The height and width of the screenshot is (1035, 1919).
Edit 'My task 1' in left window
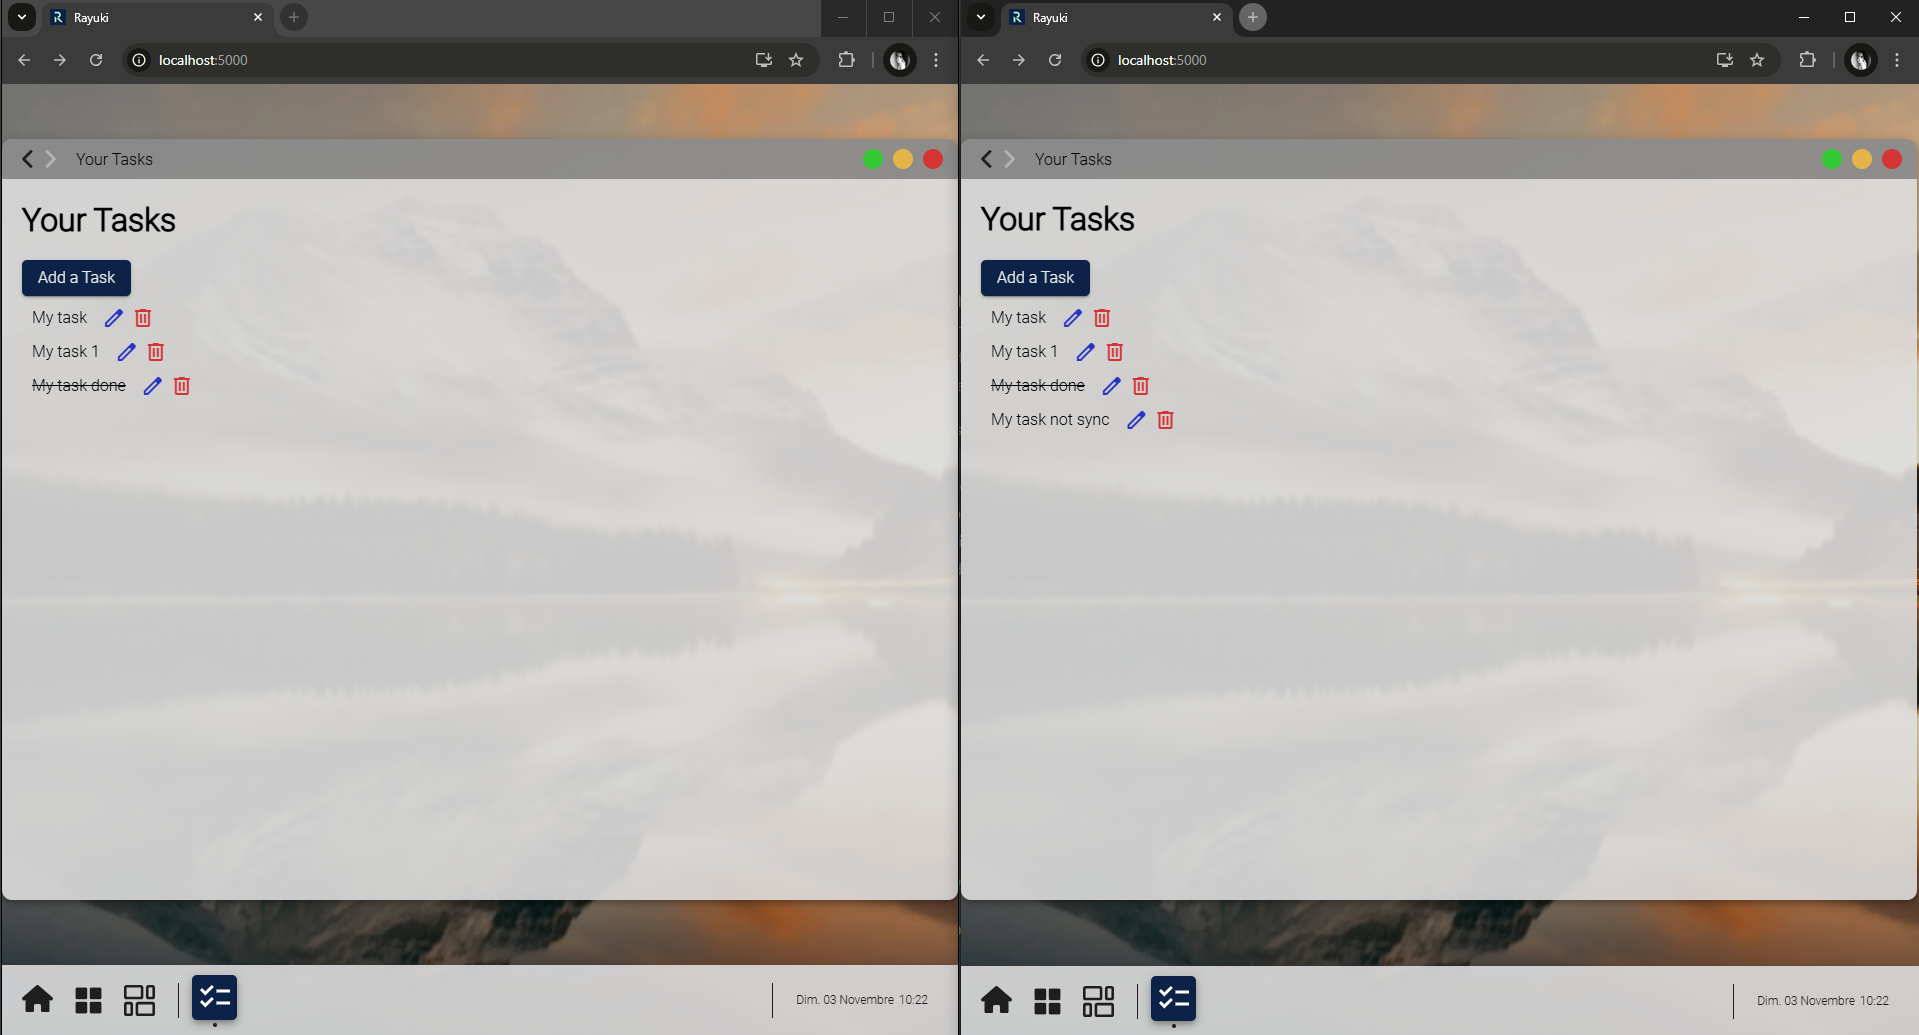pyautogui.click(x=126, y=352)
